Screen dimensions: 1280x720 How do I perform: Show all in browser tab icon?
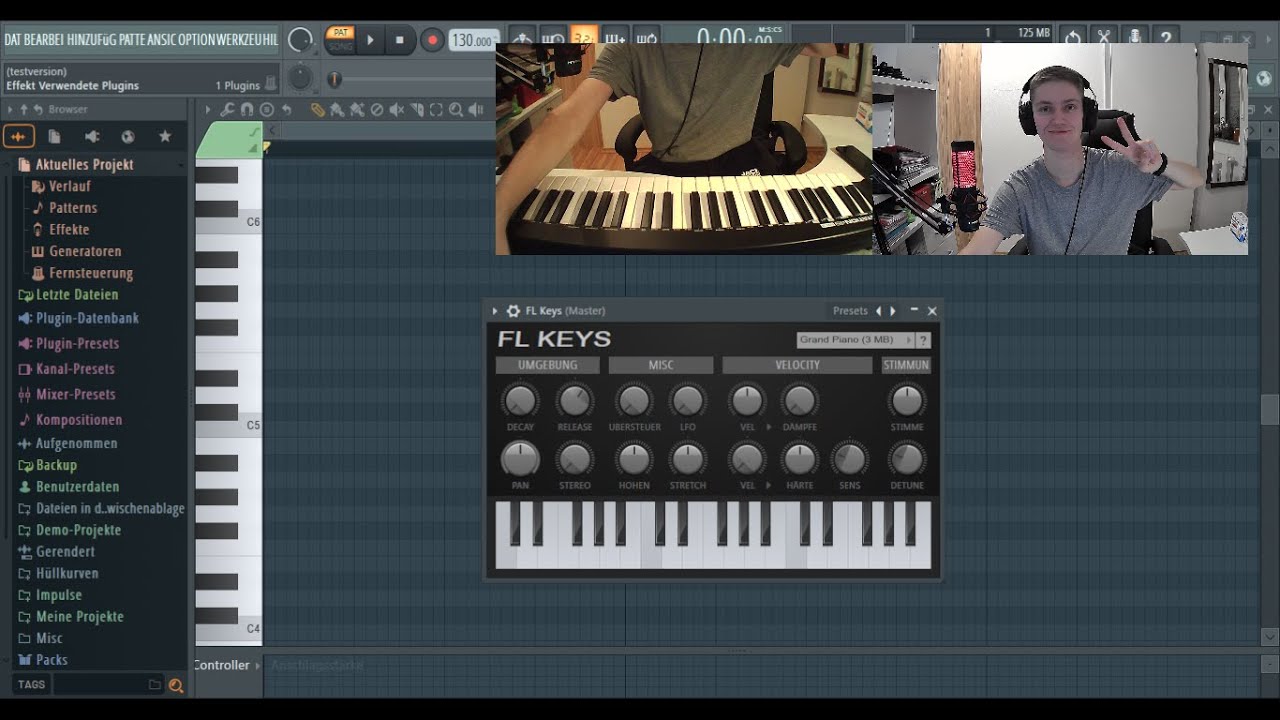[18, 136]
